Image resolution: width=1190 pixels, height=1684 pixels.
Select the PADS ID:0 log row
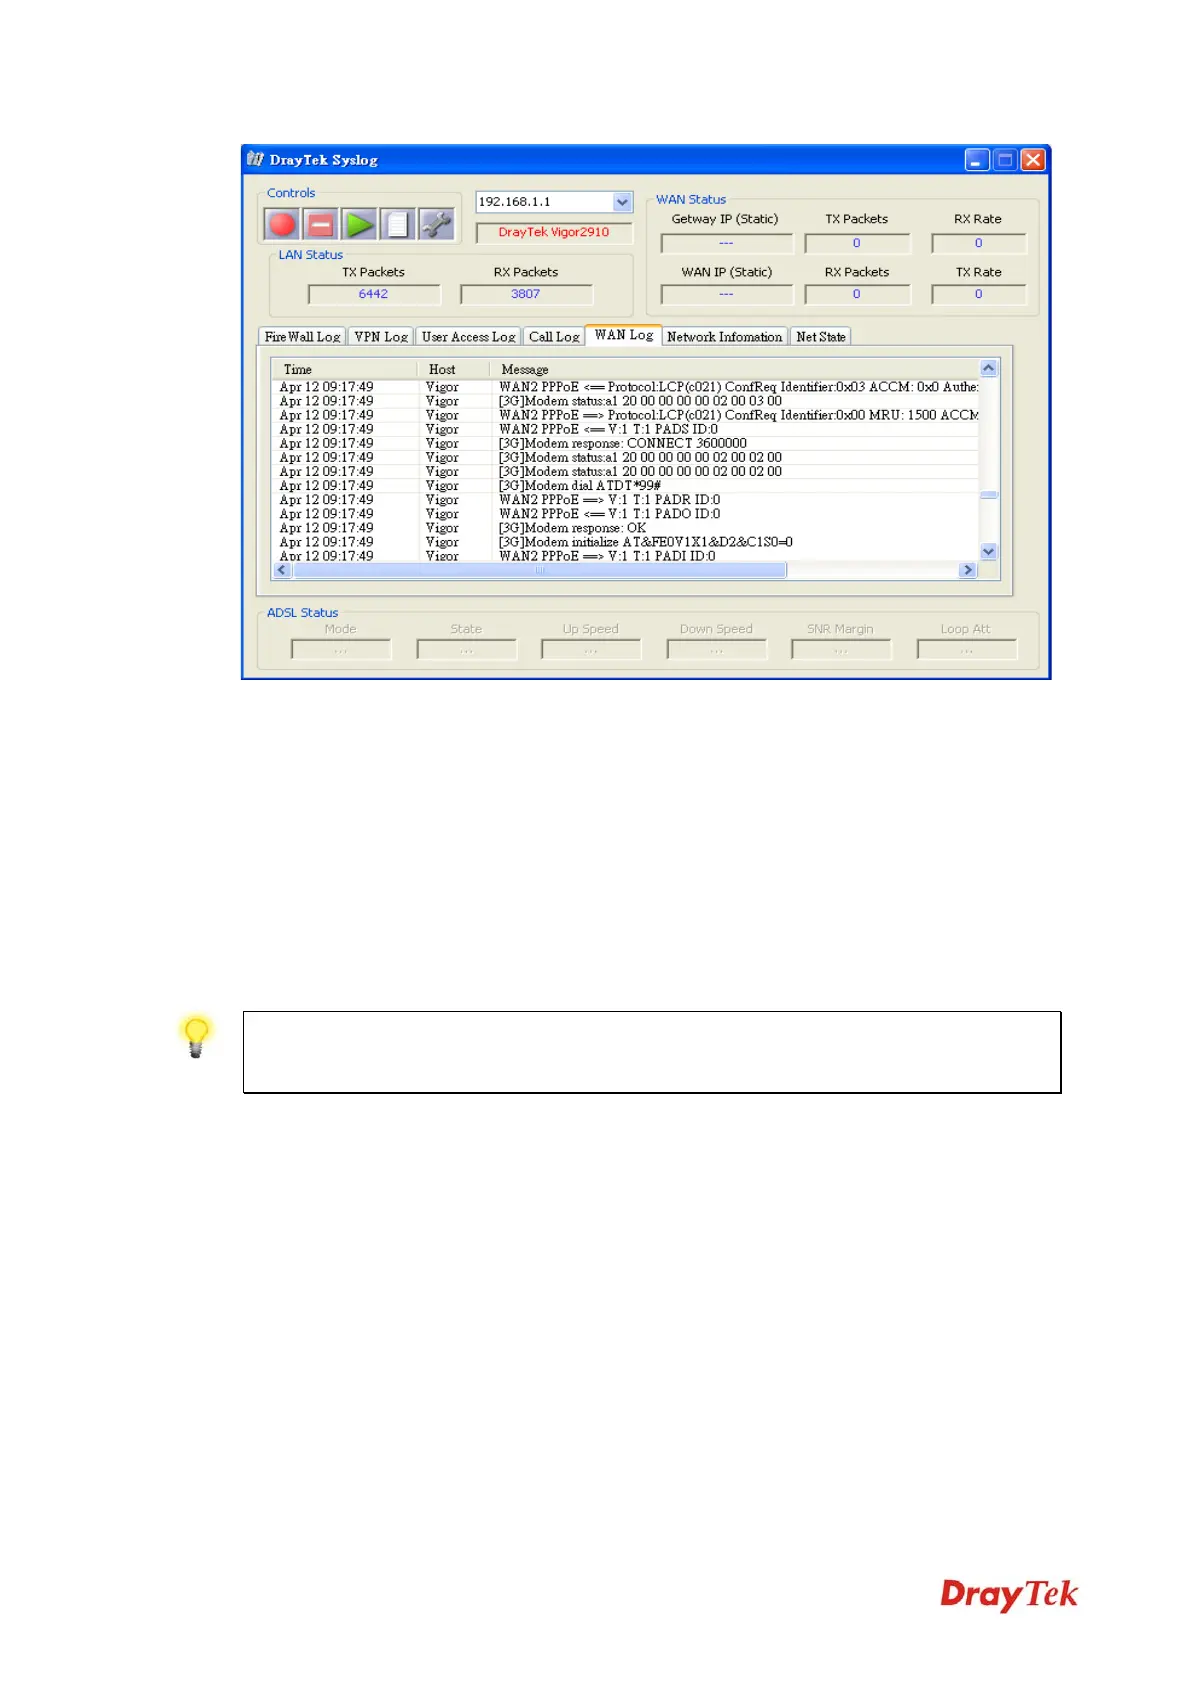point(625,429)
